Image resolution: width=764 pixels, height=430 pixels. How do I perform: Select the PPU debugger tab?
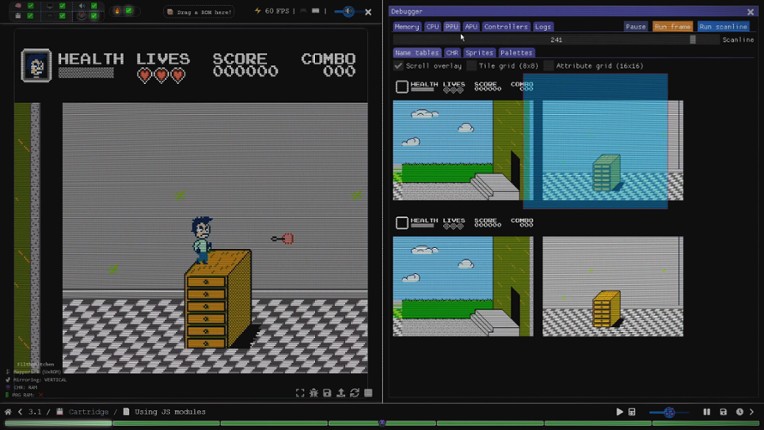pyautogui.click(x=452, y=27)
